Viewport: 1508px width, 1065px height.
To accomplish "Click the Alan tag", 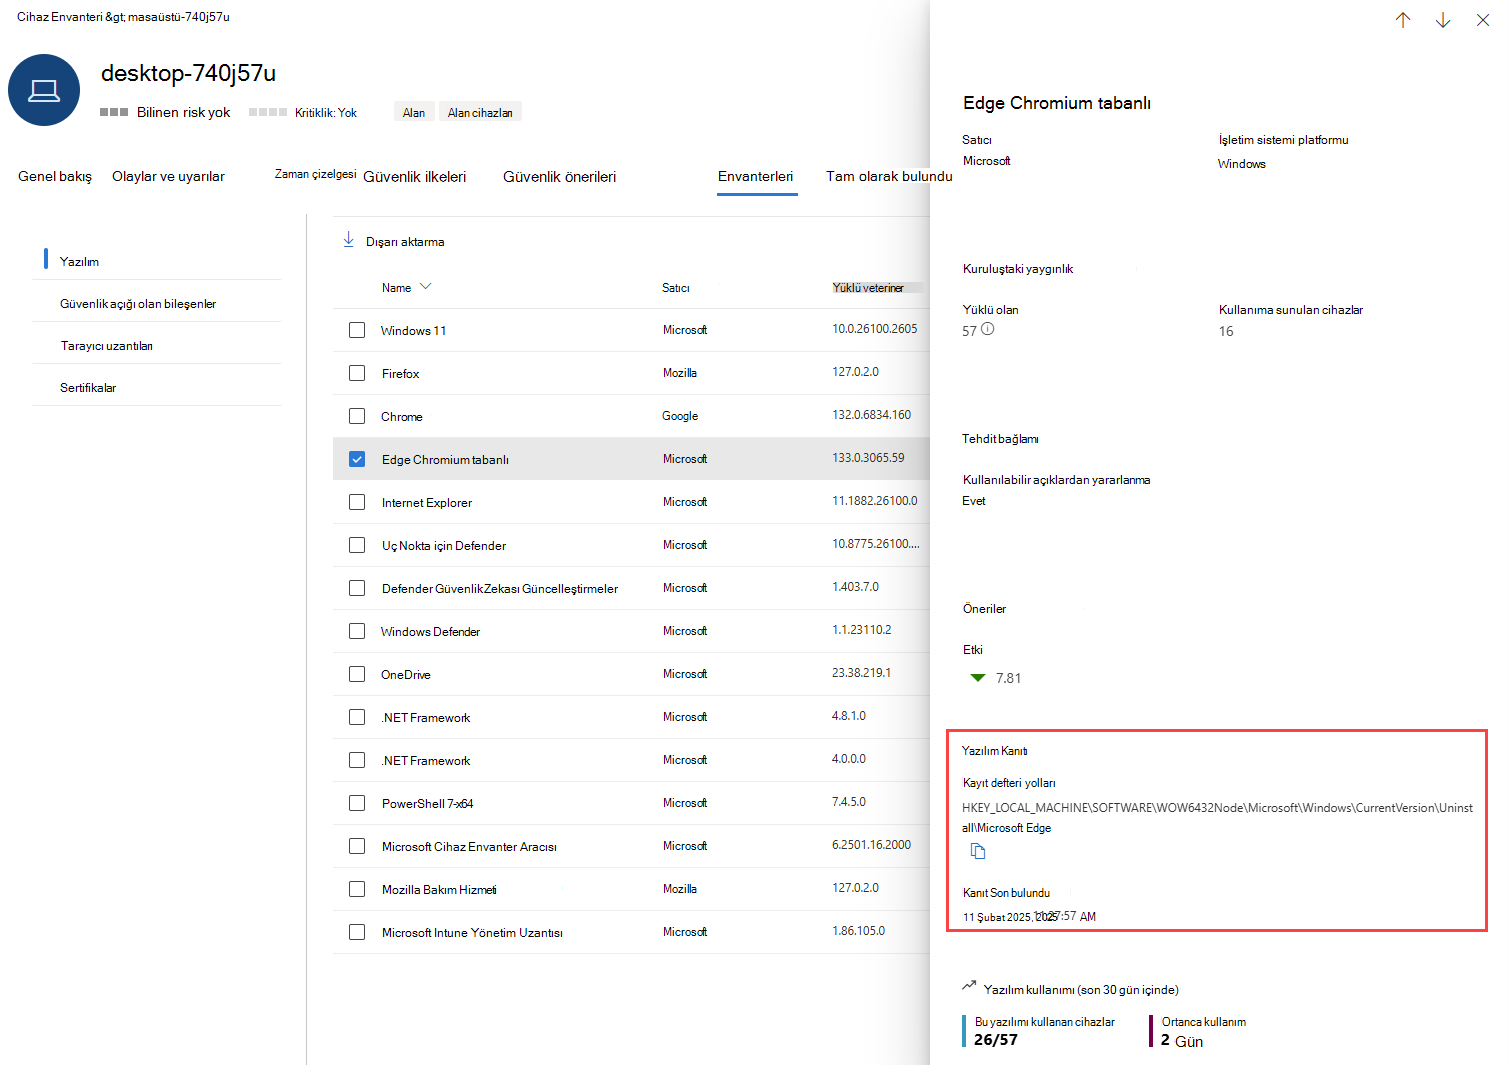I will pyautogui.click(x=414, y=112).
